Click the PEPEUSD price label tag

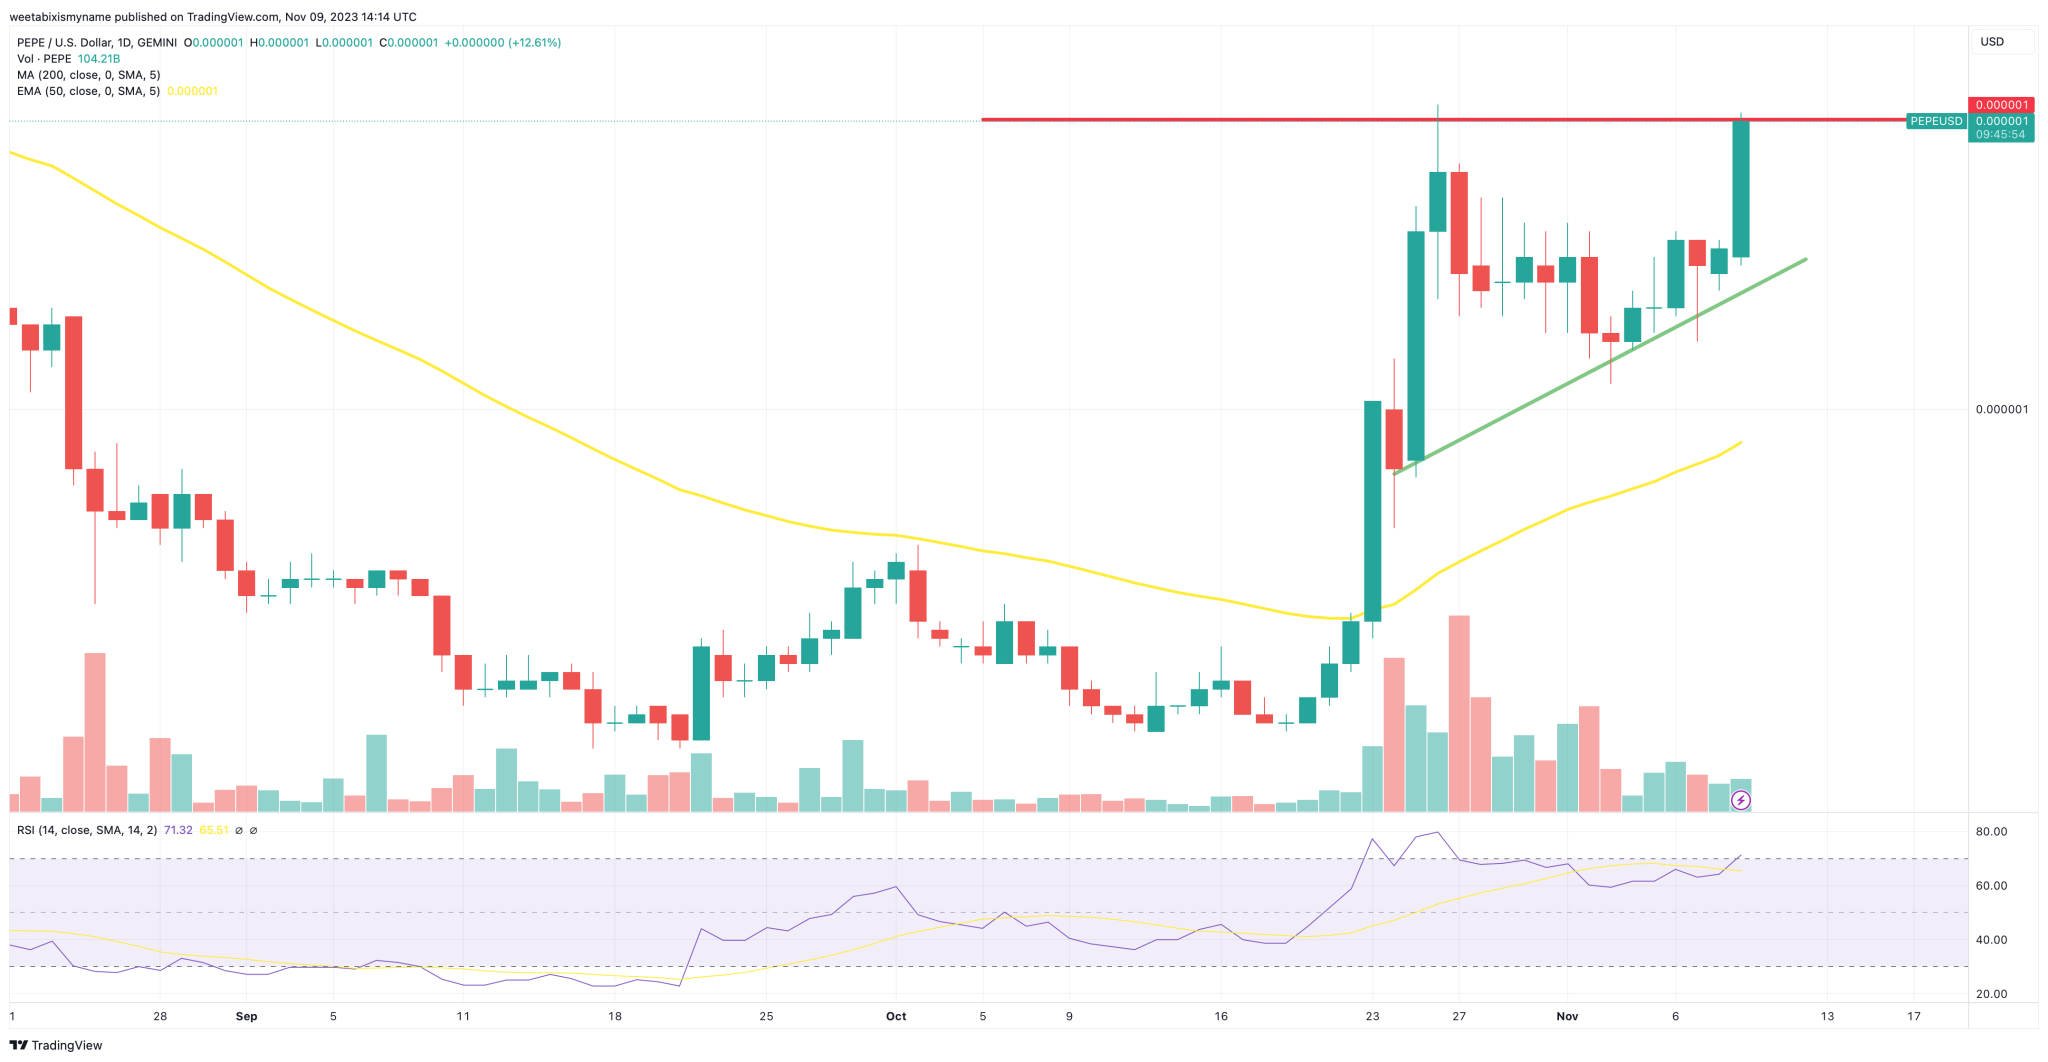(x=1936, y=121)
